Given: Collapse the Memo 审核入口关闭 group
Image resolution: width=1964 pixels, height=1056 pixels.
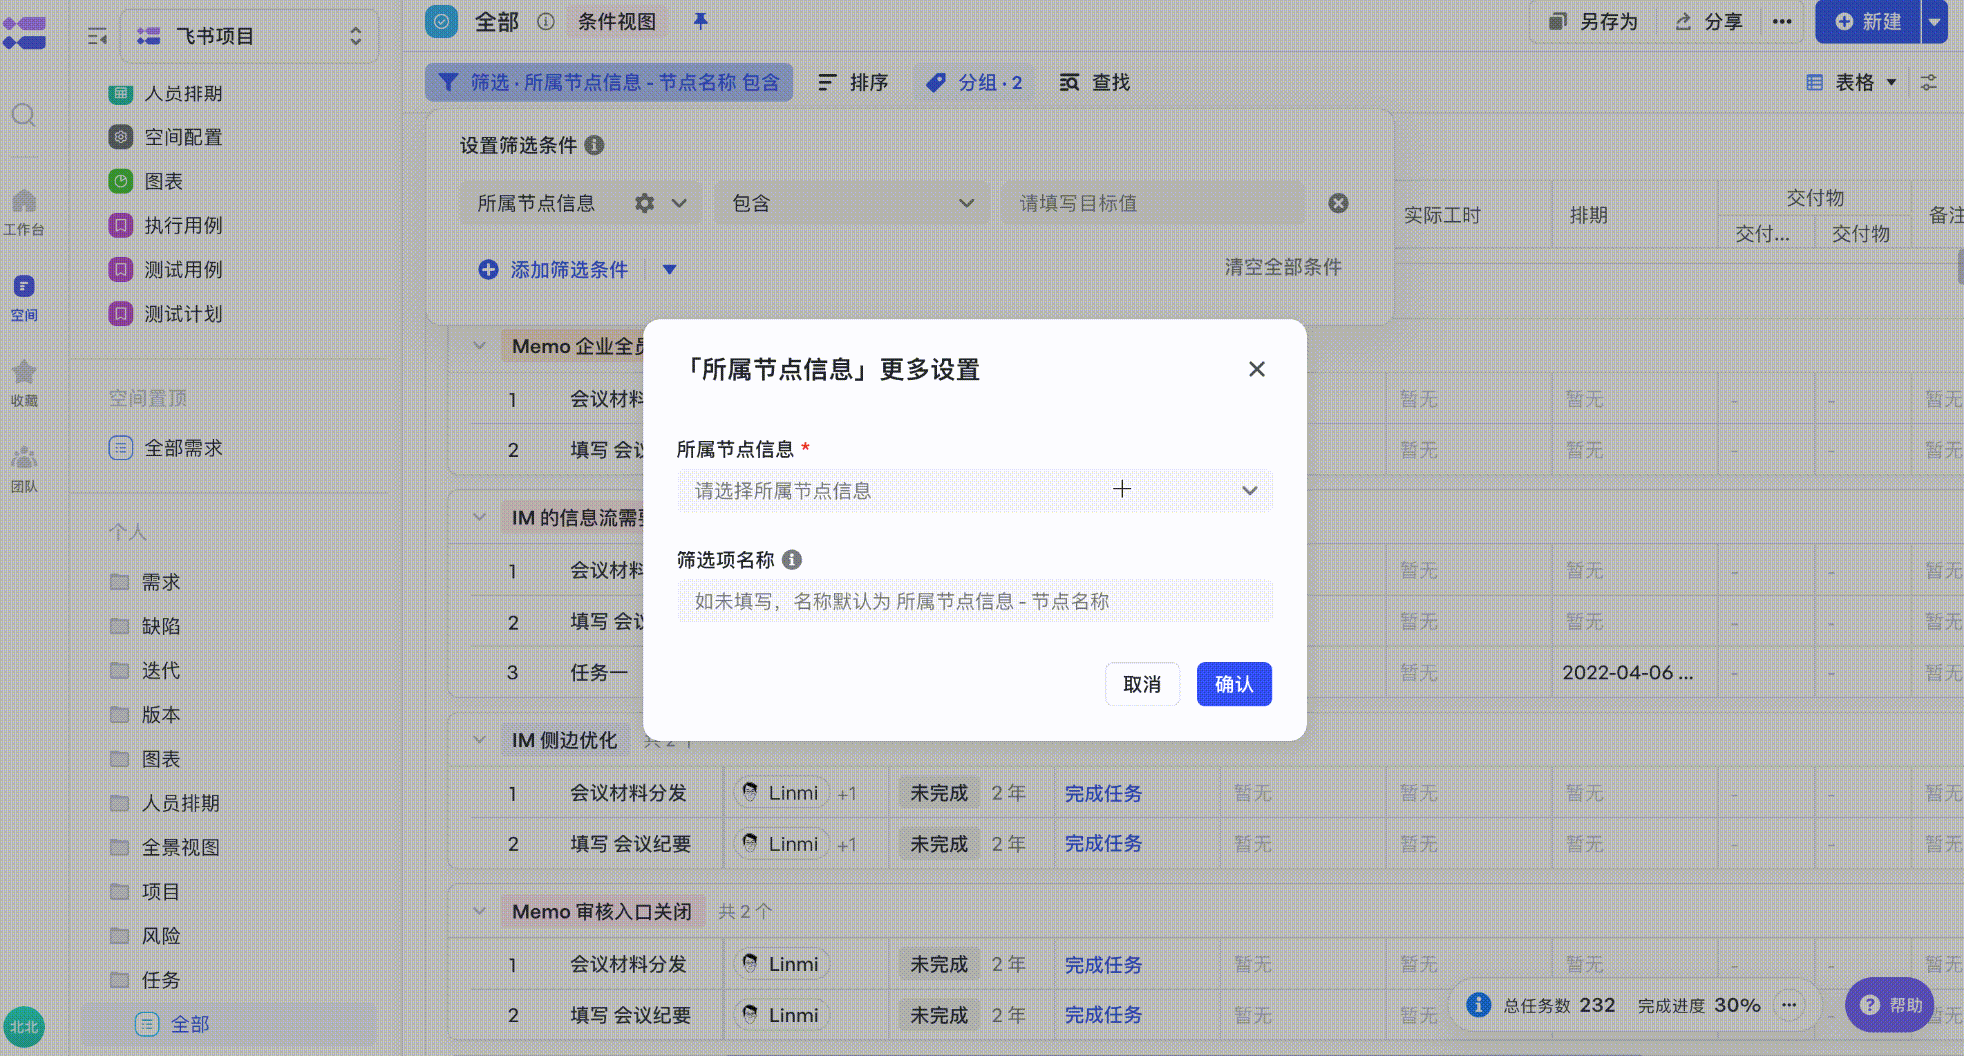Looking at the screenshot, I should (x=479, y=911).
